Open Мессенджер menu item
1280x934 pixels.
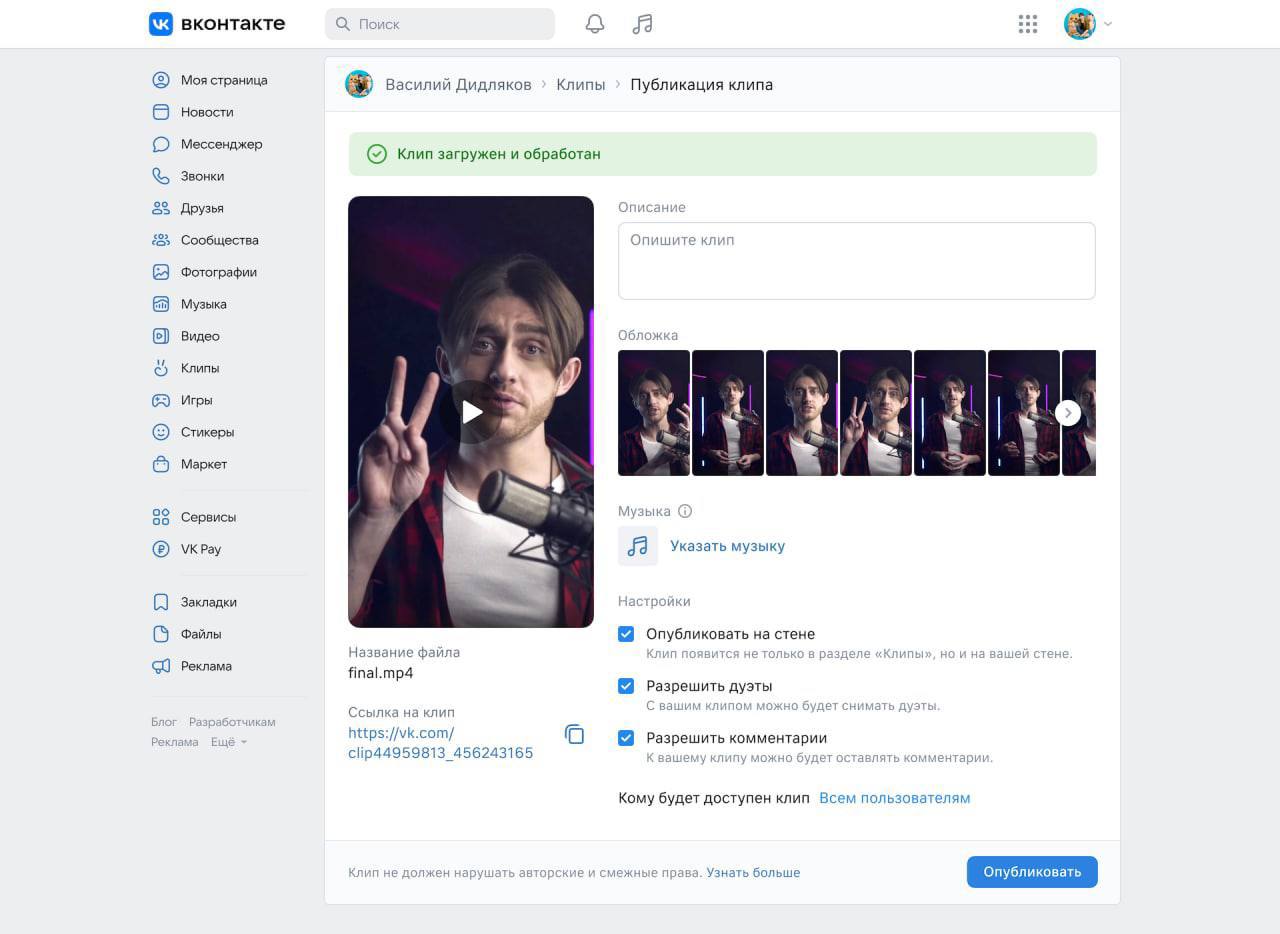tap(222, 144)
